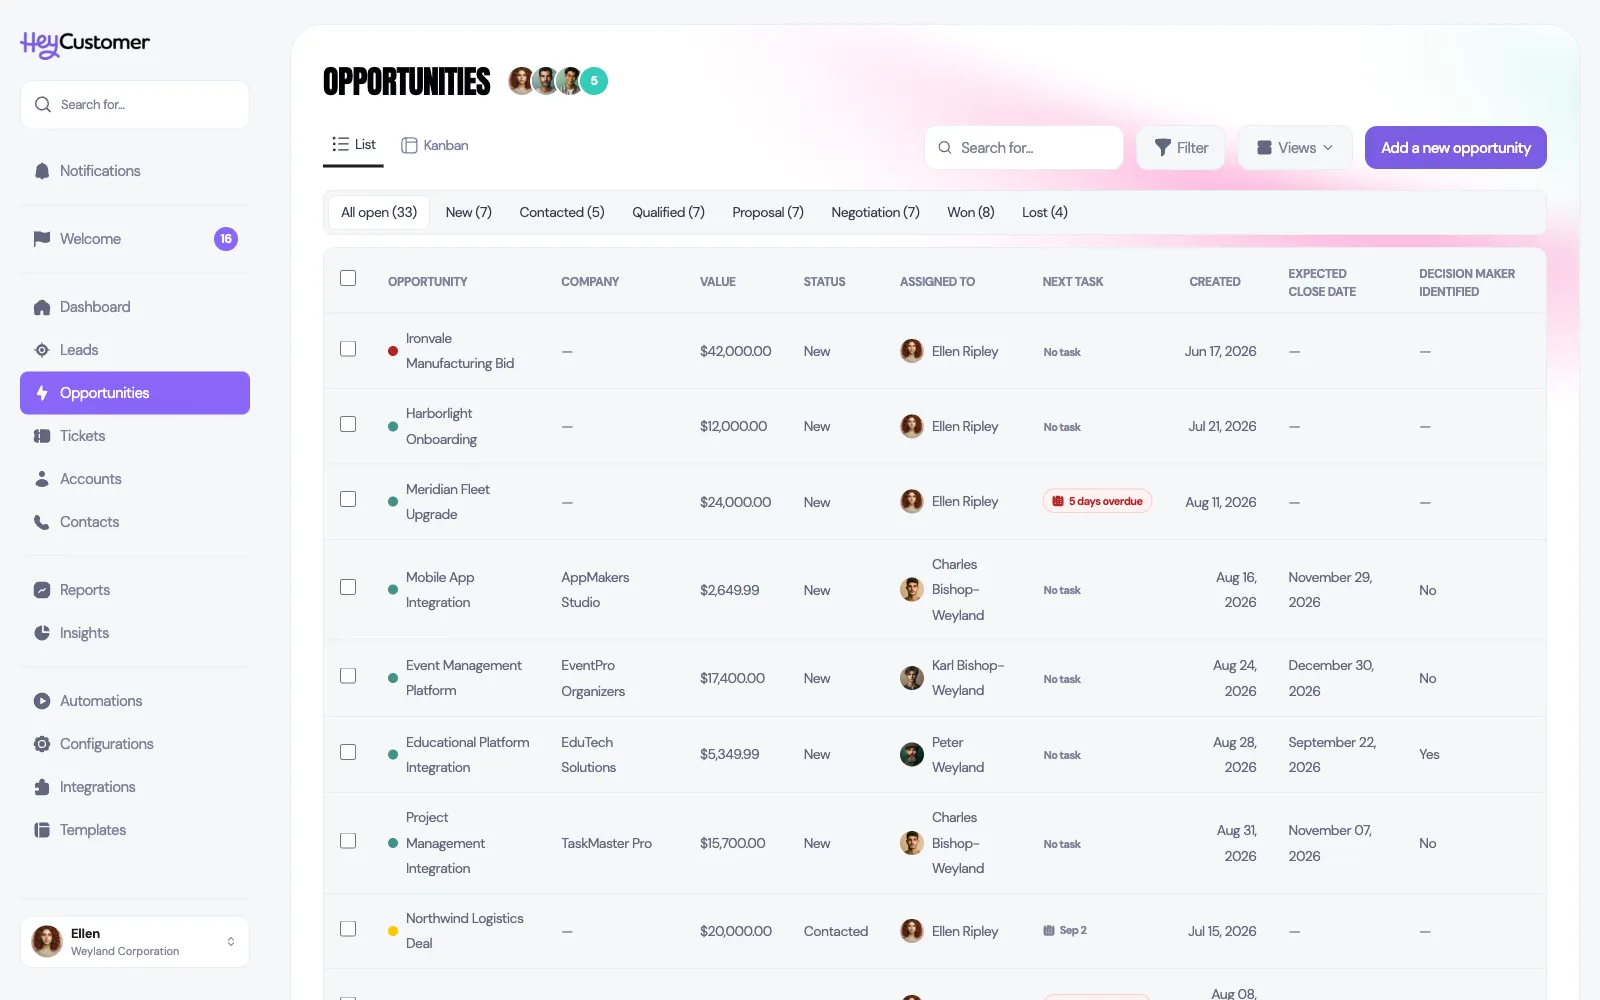Click the Insights pie icon
The image size is (1600, 1000).
pyautogui.click(x=42, y=633)
